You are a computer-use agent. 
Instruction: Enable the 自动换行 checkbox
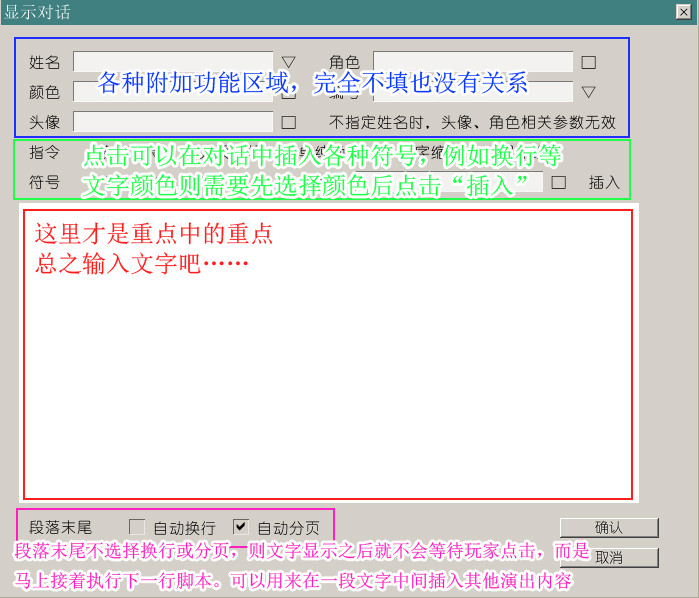[136, 527]
